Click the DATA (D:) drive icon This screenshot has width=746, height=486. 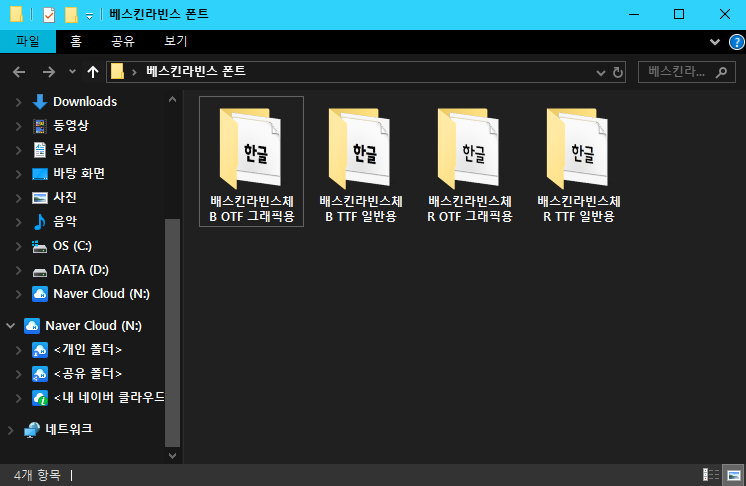[40, 272]
